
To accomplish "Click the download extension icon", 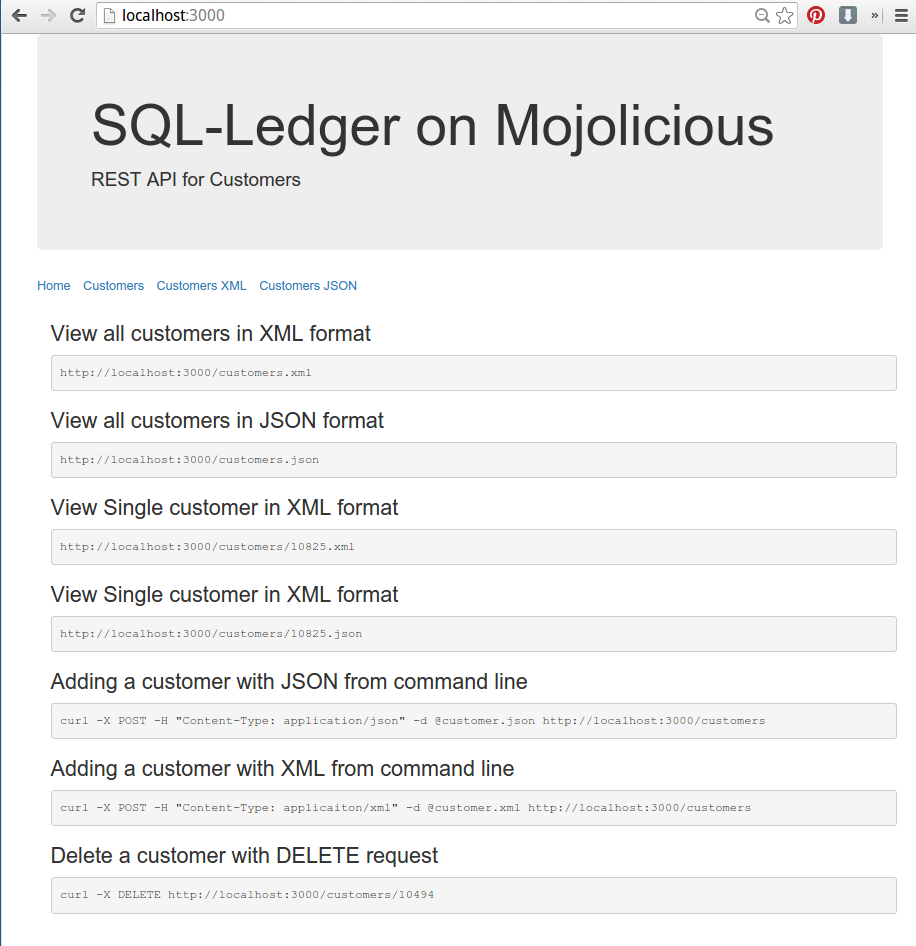I will point(848,15).
